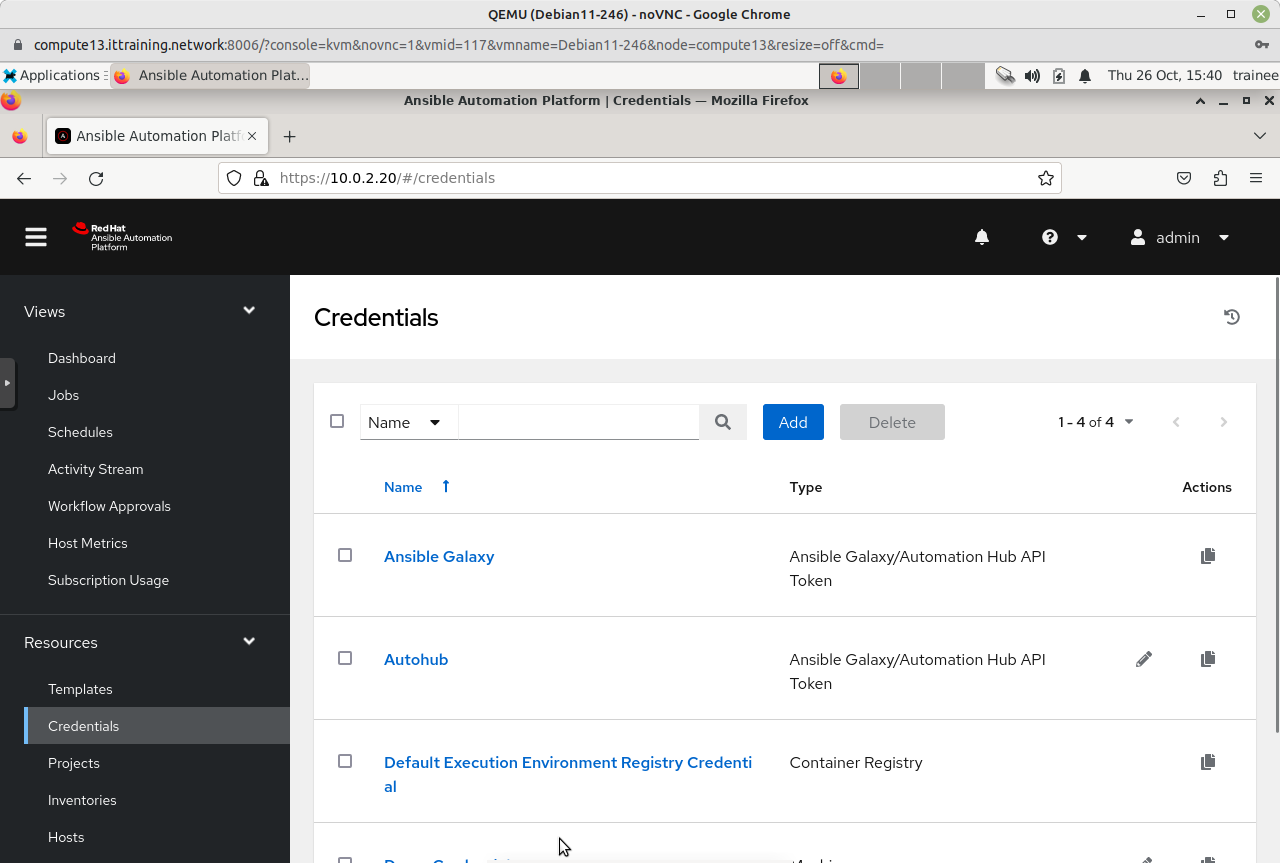Expand the noVNC side control handle

click(7, 383)
